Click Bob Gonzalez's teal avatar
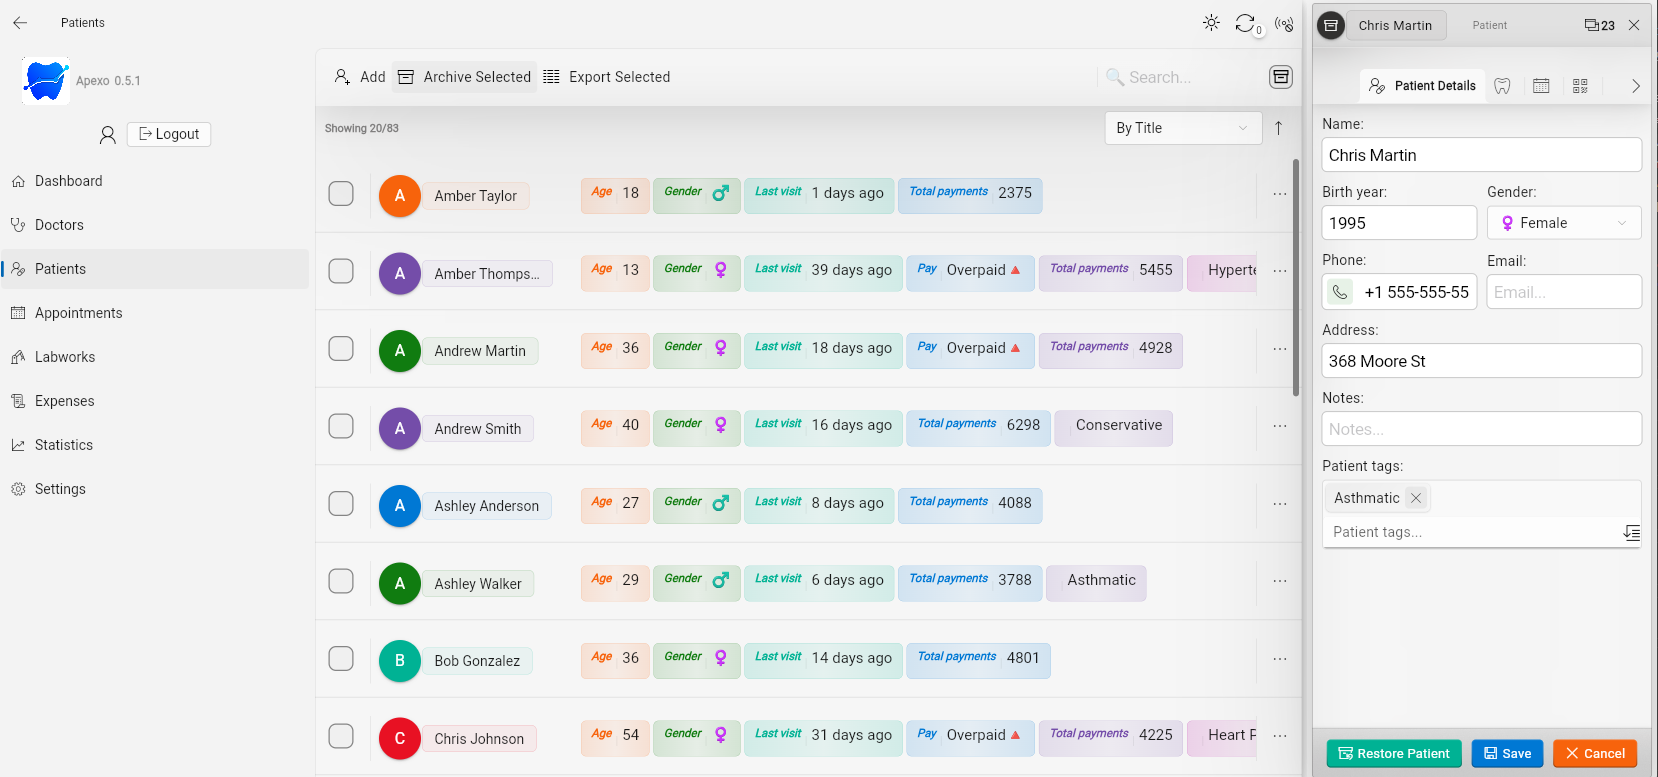 point(400,661)
